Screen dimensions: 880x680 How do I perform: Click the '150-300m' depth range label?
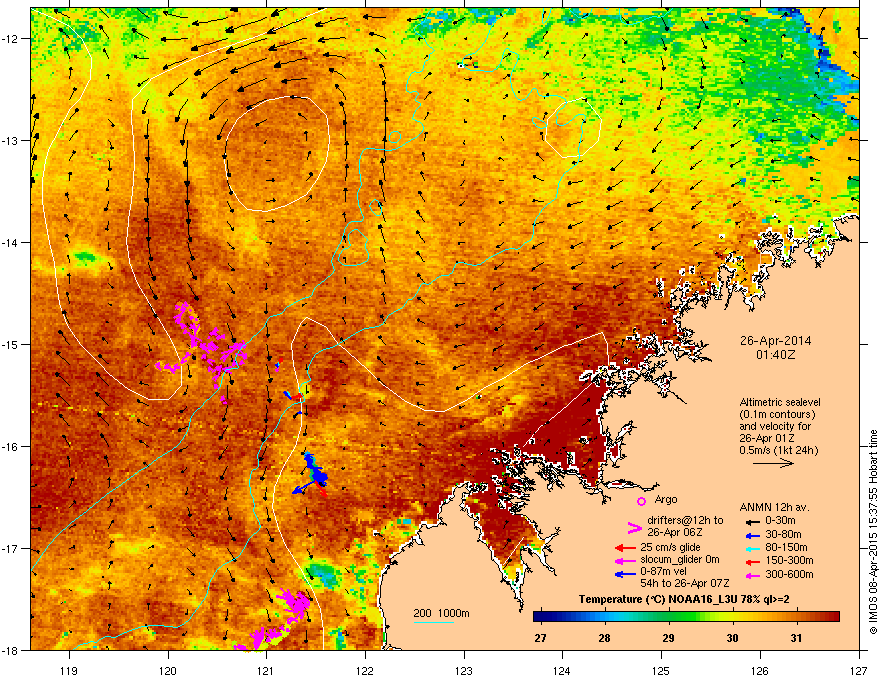789,560
